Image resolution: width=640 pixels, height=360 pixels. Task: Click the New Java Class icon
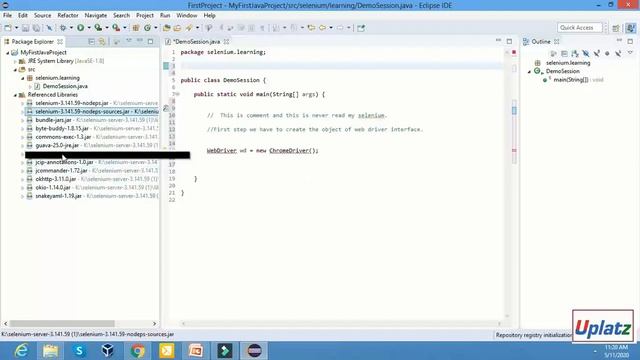click(x=147, y=28)
